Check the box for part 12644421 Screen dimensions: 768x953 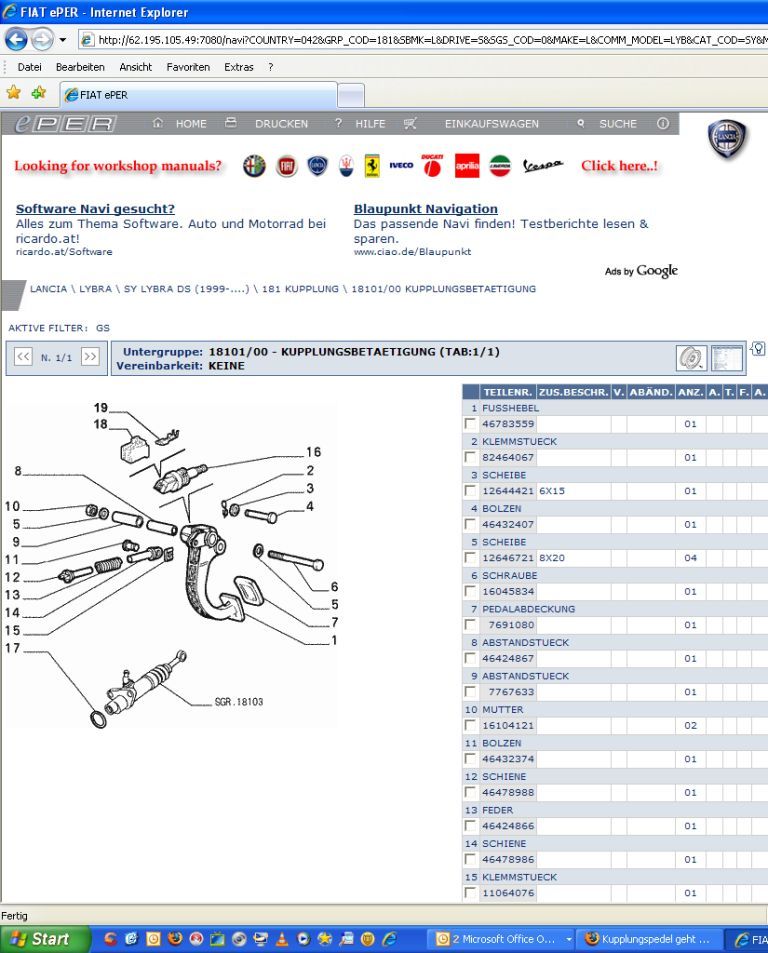click(x=470, y=490)
